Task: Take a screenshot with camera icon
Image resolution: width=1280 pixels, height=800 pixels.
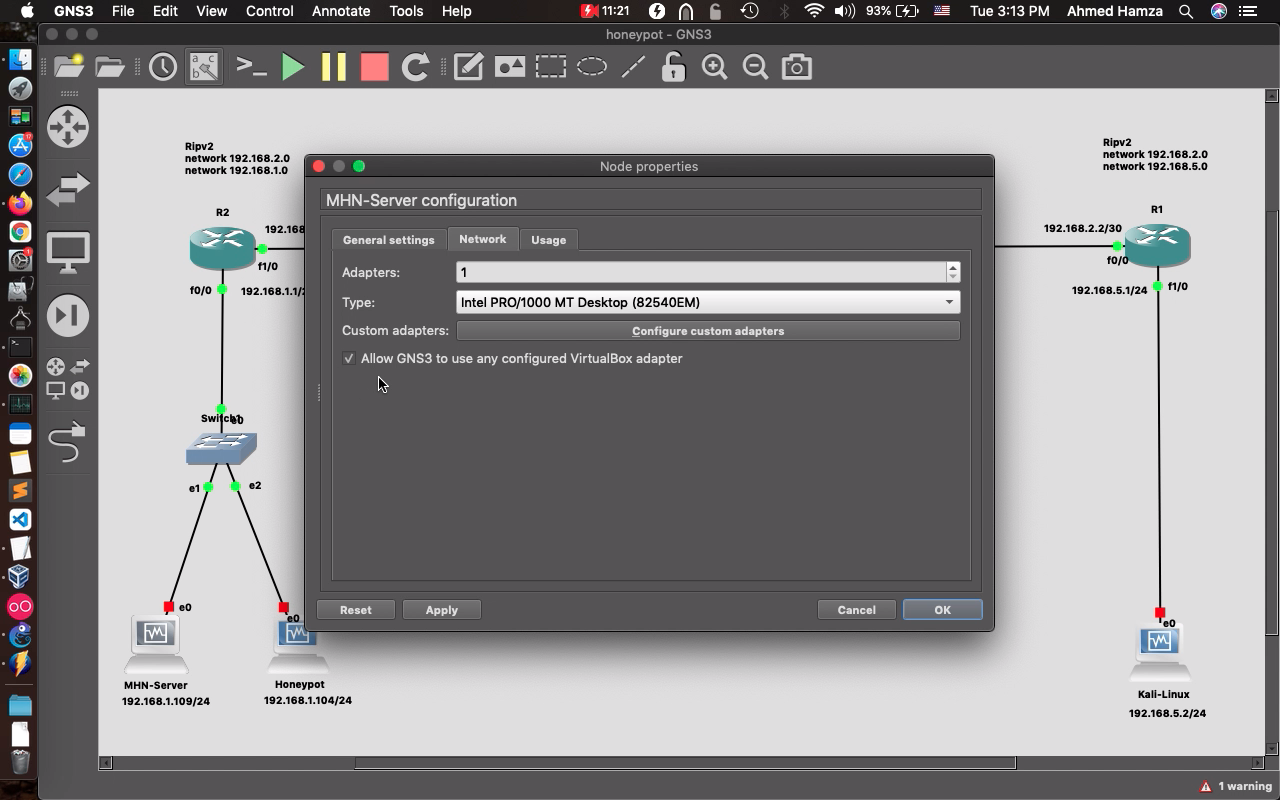Action: pos(796,67)
